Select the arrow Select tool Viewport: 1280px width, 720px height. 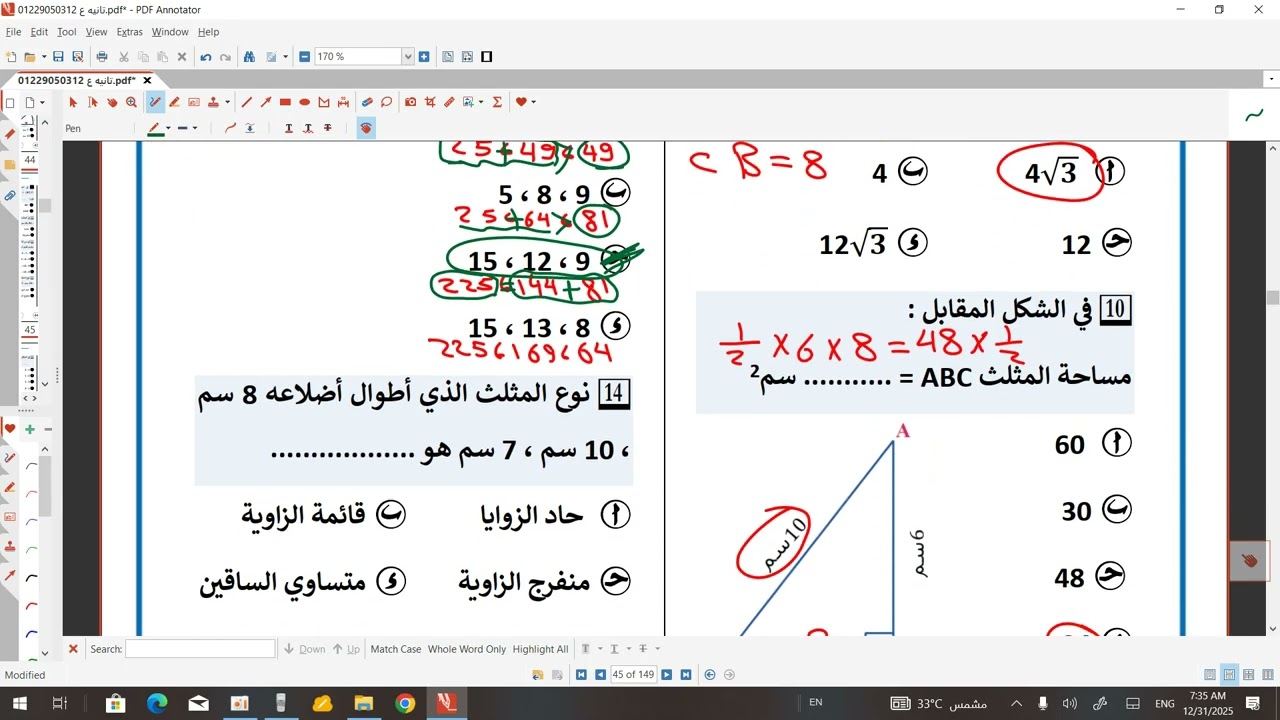pos(73,102)
